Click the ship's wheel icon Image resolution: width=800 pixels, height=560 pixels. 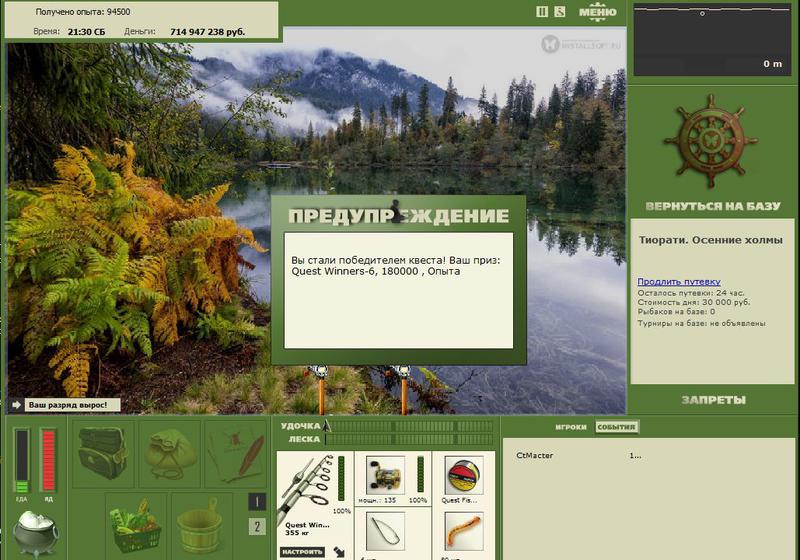click(711, 141)
